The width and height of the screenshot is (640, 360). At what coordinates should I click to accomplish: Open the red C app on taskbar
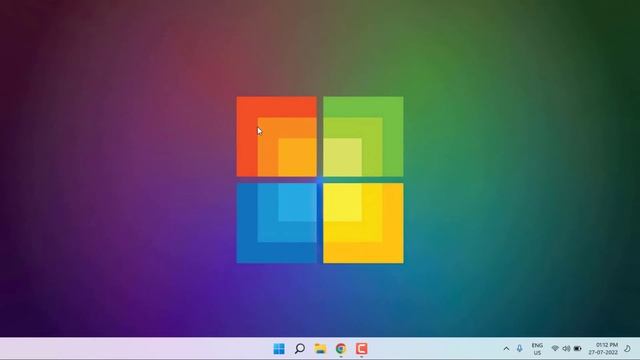[362, 349]
